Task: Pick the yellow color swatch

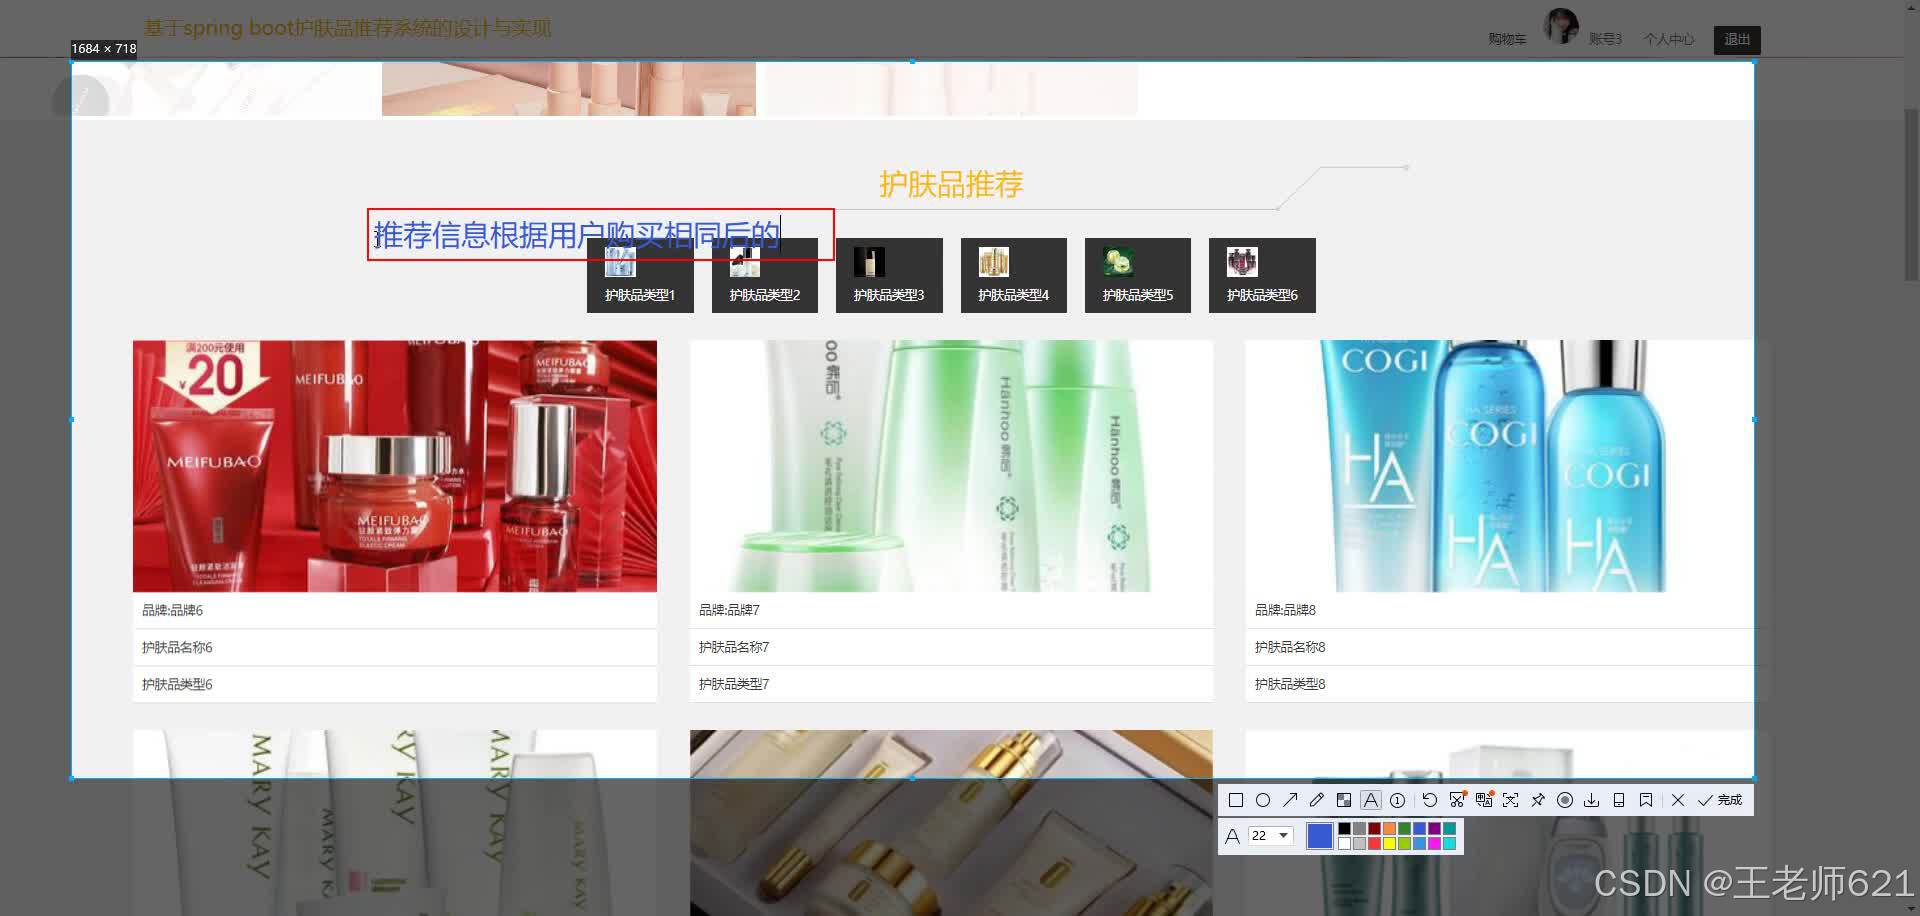Action: pyautogui.click(x=1389, y=844)
